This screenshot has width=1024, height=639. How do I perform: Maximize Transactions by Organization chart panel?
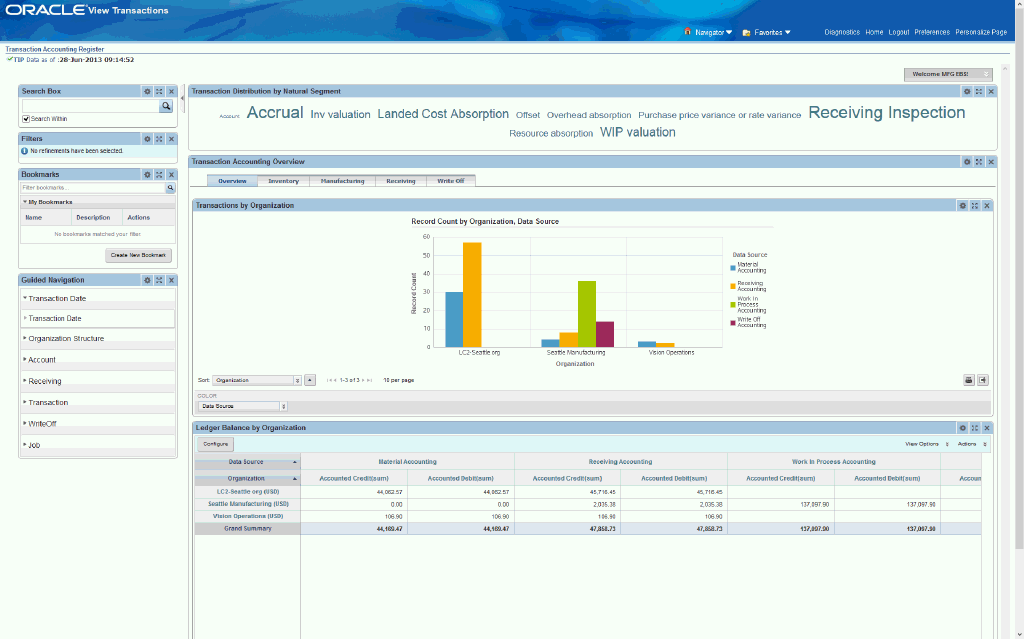[975, 206]
